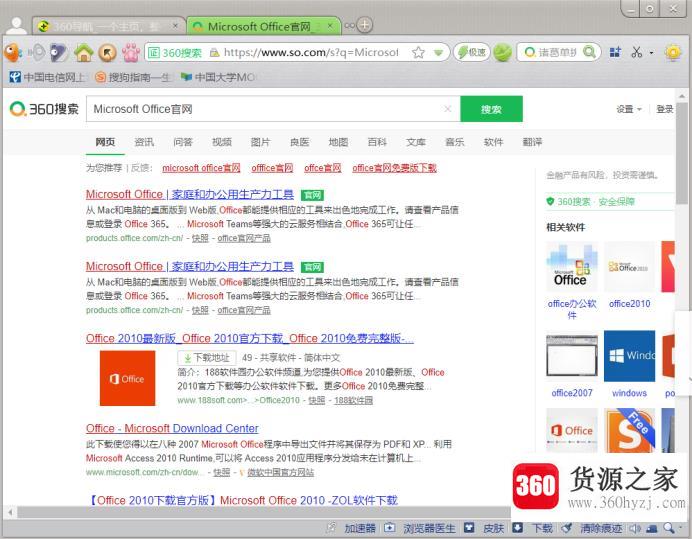Image resolution: width=692 pixels, height=539 pixels.
Task: Open the orange fish mascot icon in the toolbar
Action: pyautogui.click(x=12, y=53)
